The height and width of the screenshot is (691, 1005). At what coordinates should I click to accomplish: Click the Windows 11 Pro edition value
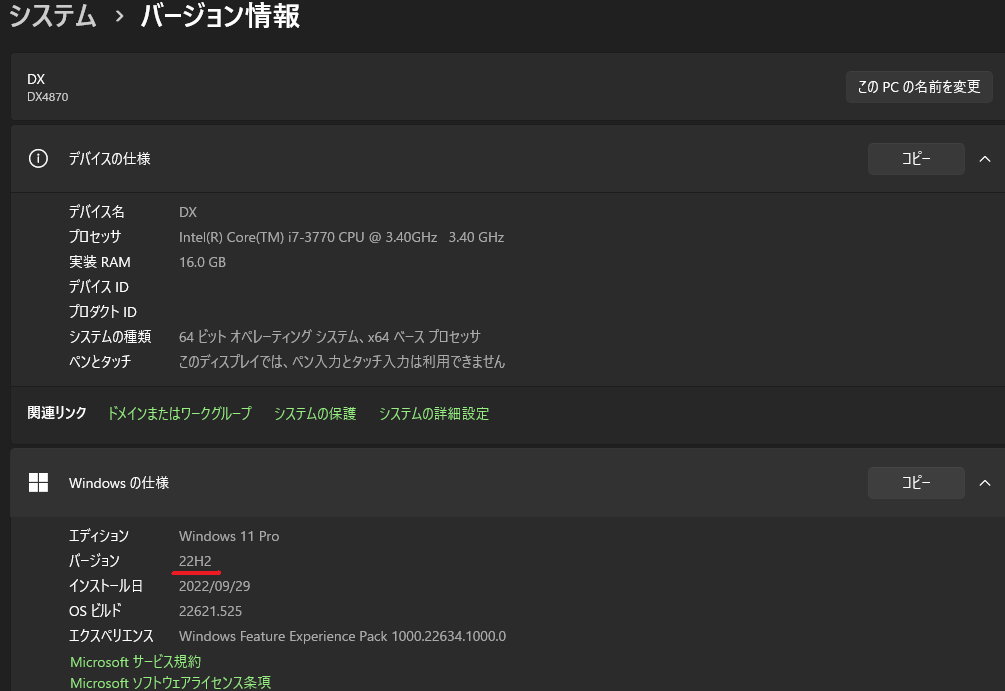[x=229, y=536]
